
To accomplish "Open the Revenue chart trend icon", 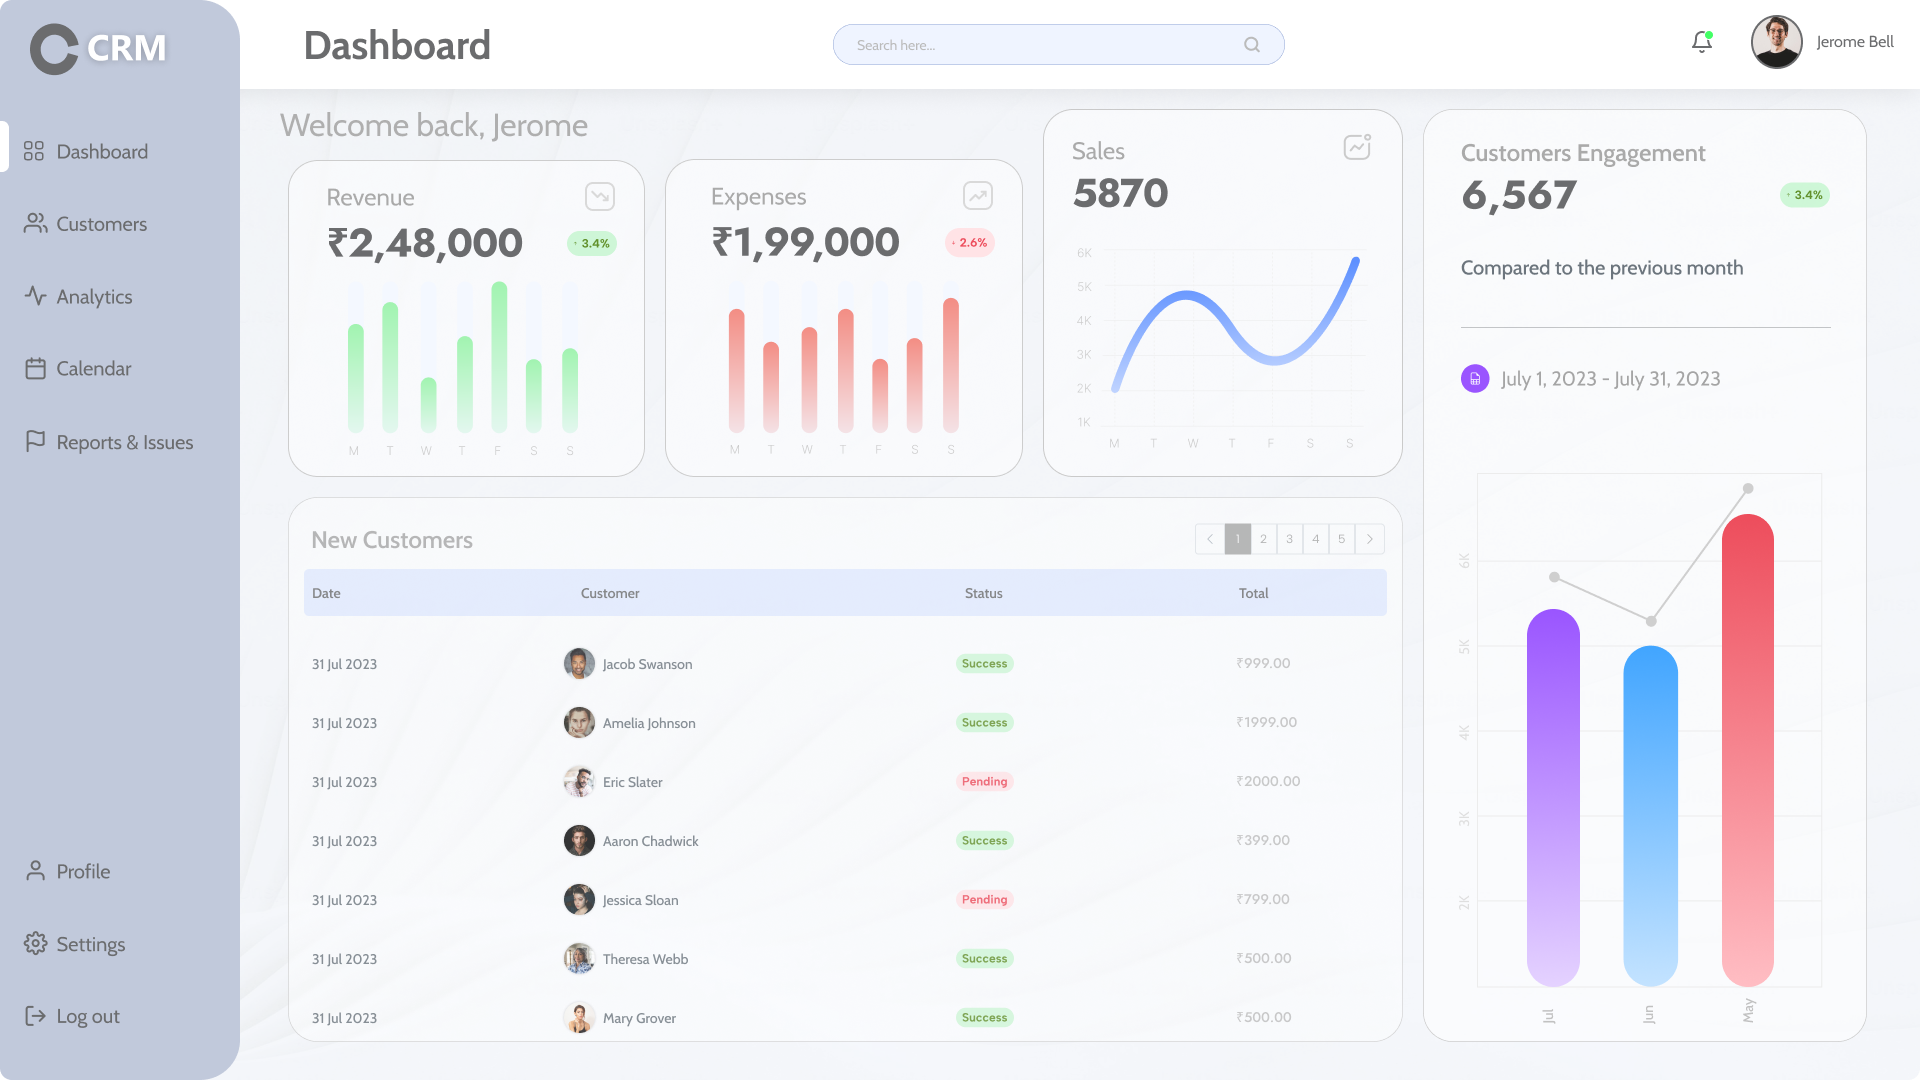I will point(599,196).
